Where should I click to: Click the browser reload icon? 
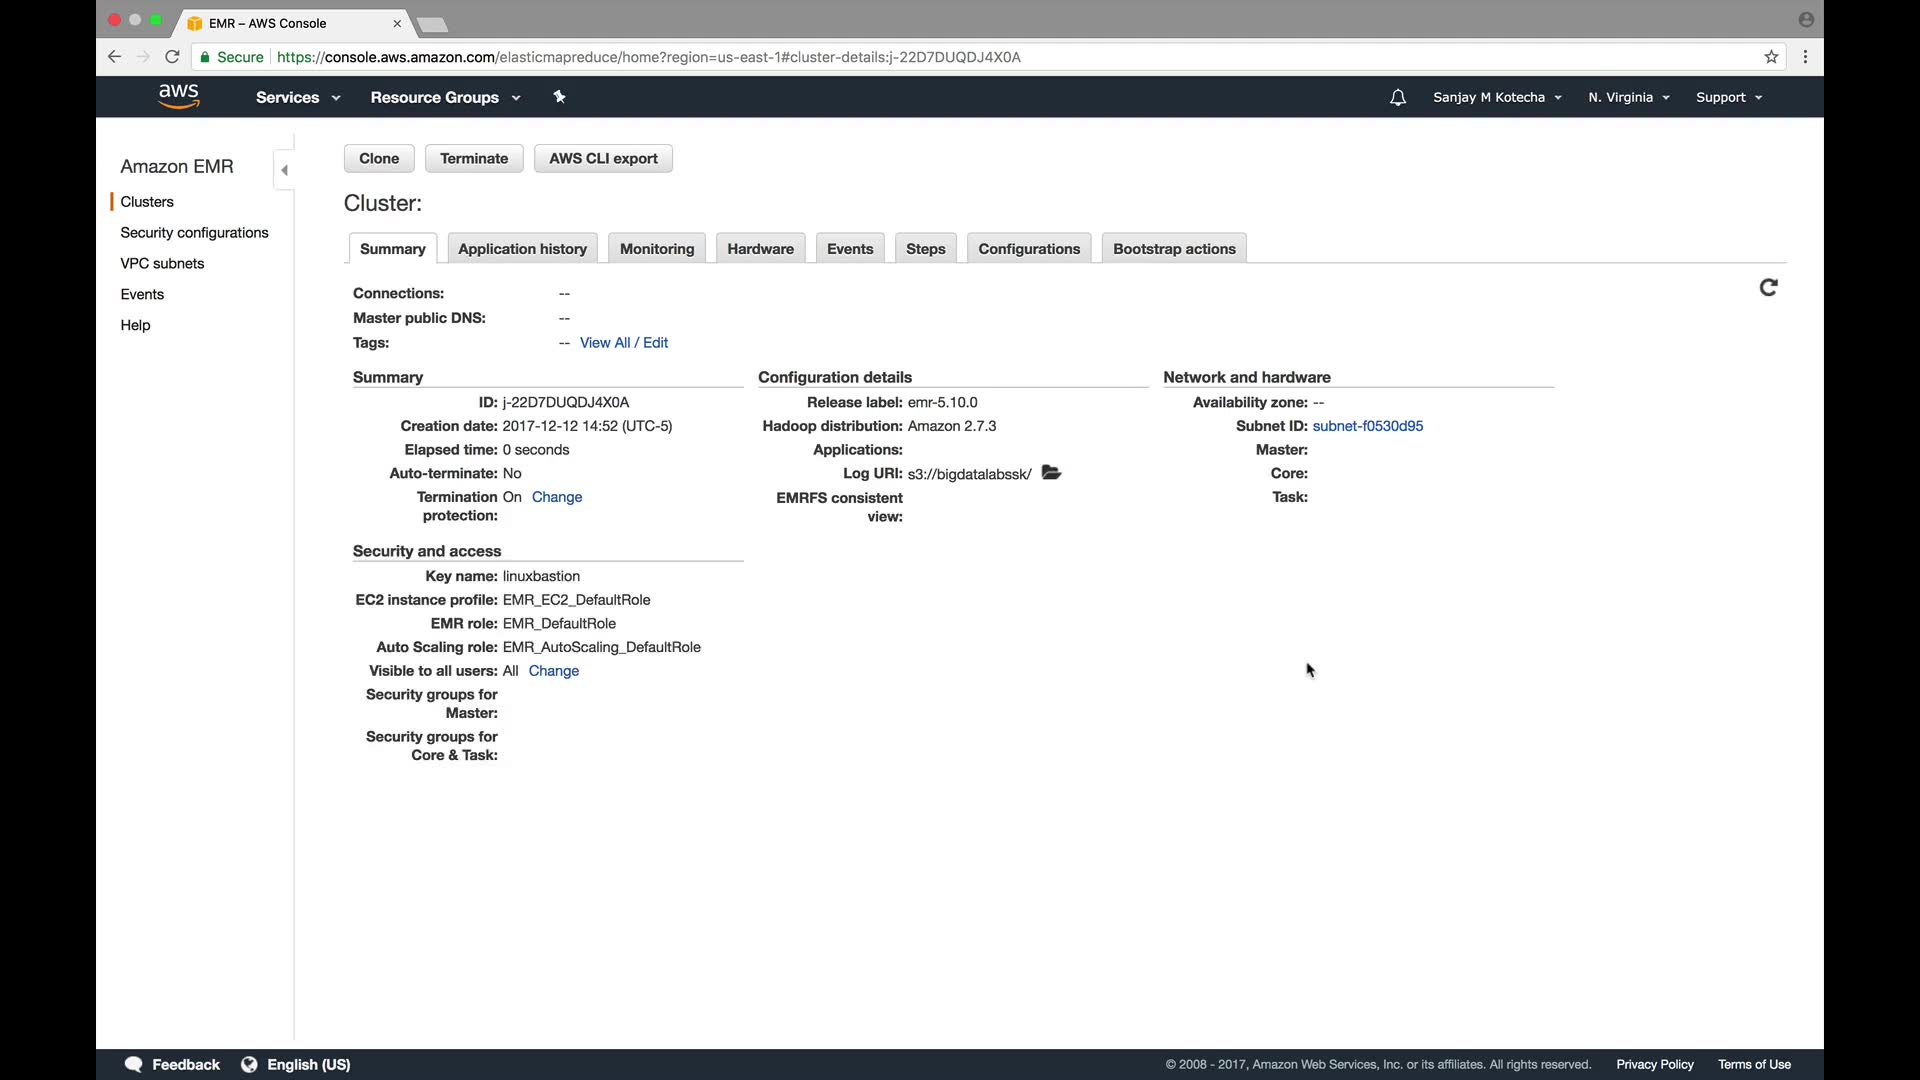coord(172,57)
